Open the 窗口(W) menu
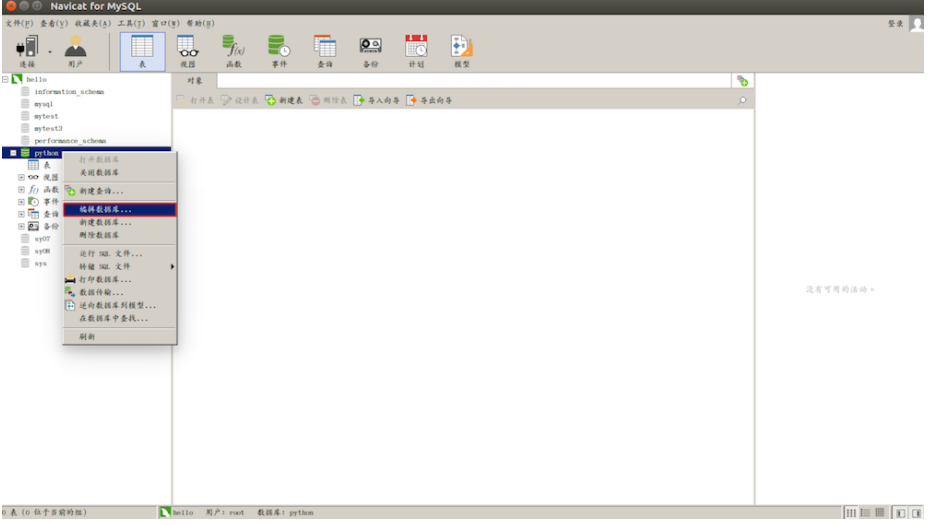 click(x=165, y=23)
